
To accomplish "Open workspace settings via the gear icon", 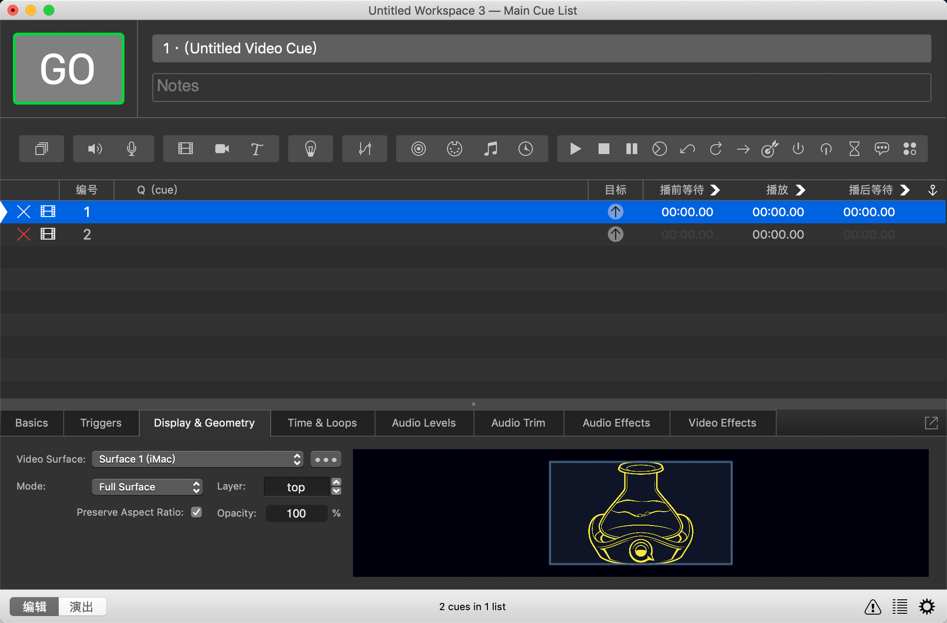I will [927, 606].
